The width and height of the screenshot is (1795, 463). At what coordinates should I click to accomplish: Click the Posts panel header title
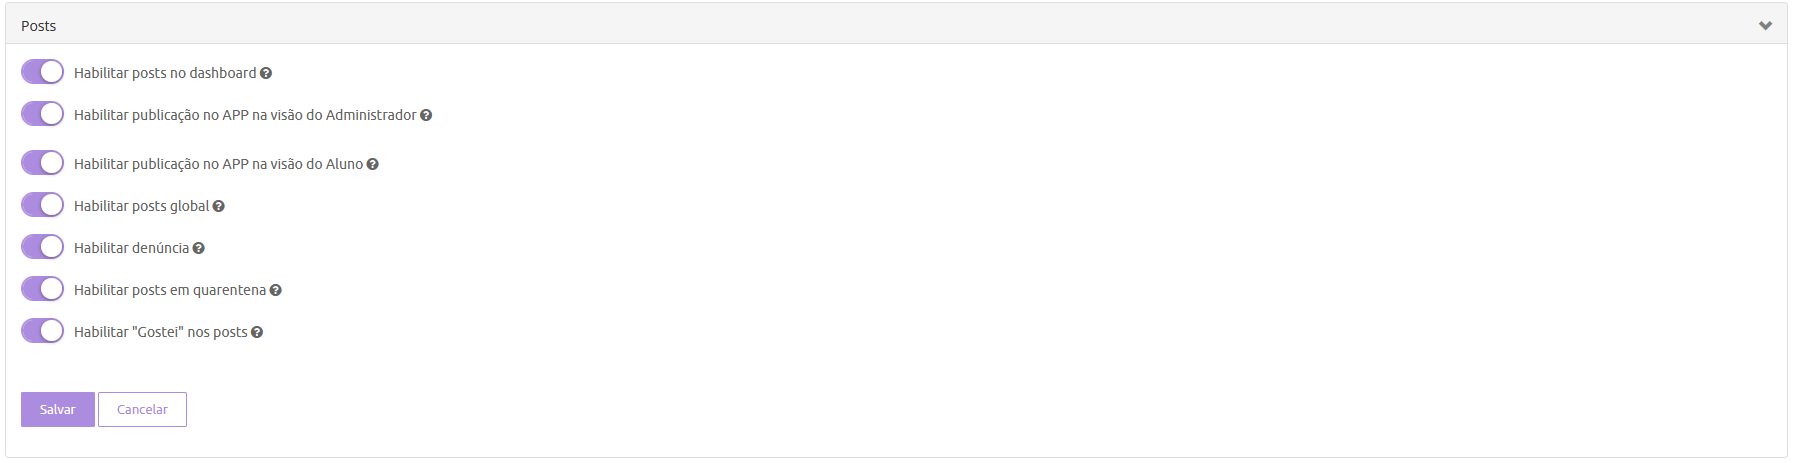click(x=39, y=26)
